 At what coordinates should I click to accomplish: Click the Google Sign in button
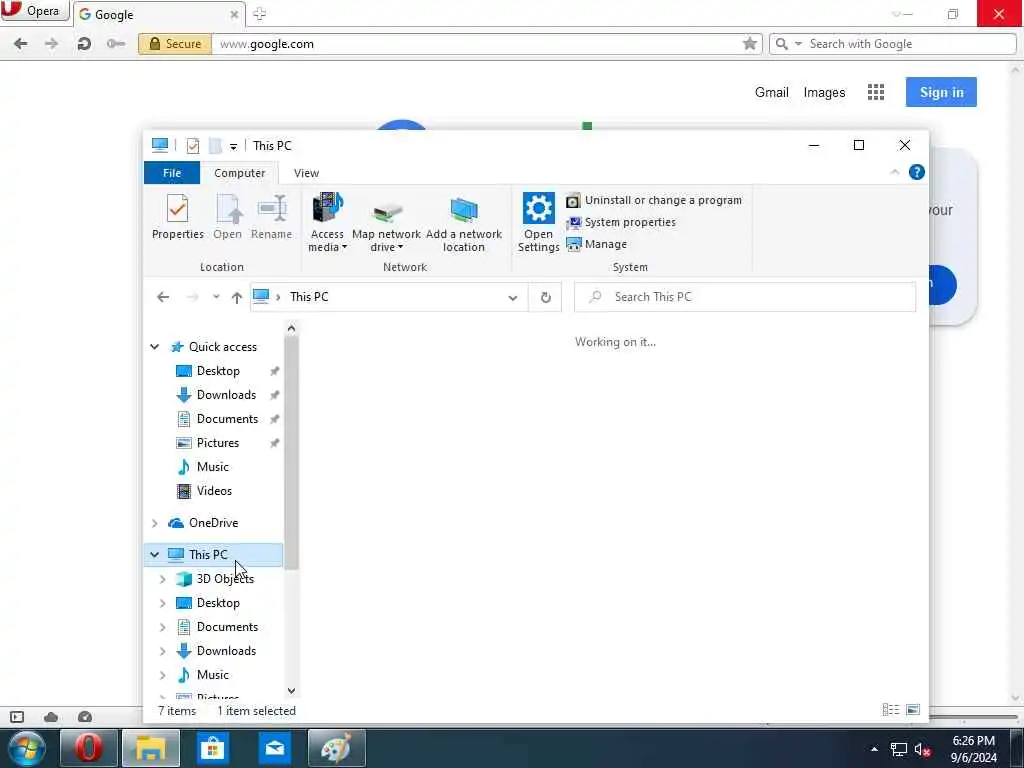click(x=941, y=92)
